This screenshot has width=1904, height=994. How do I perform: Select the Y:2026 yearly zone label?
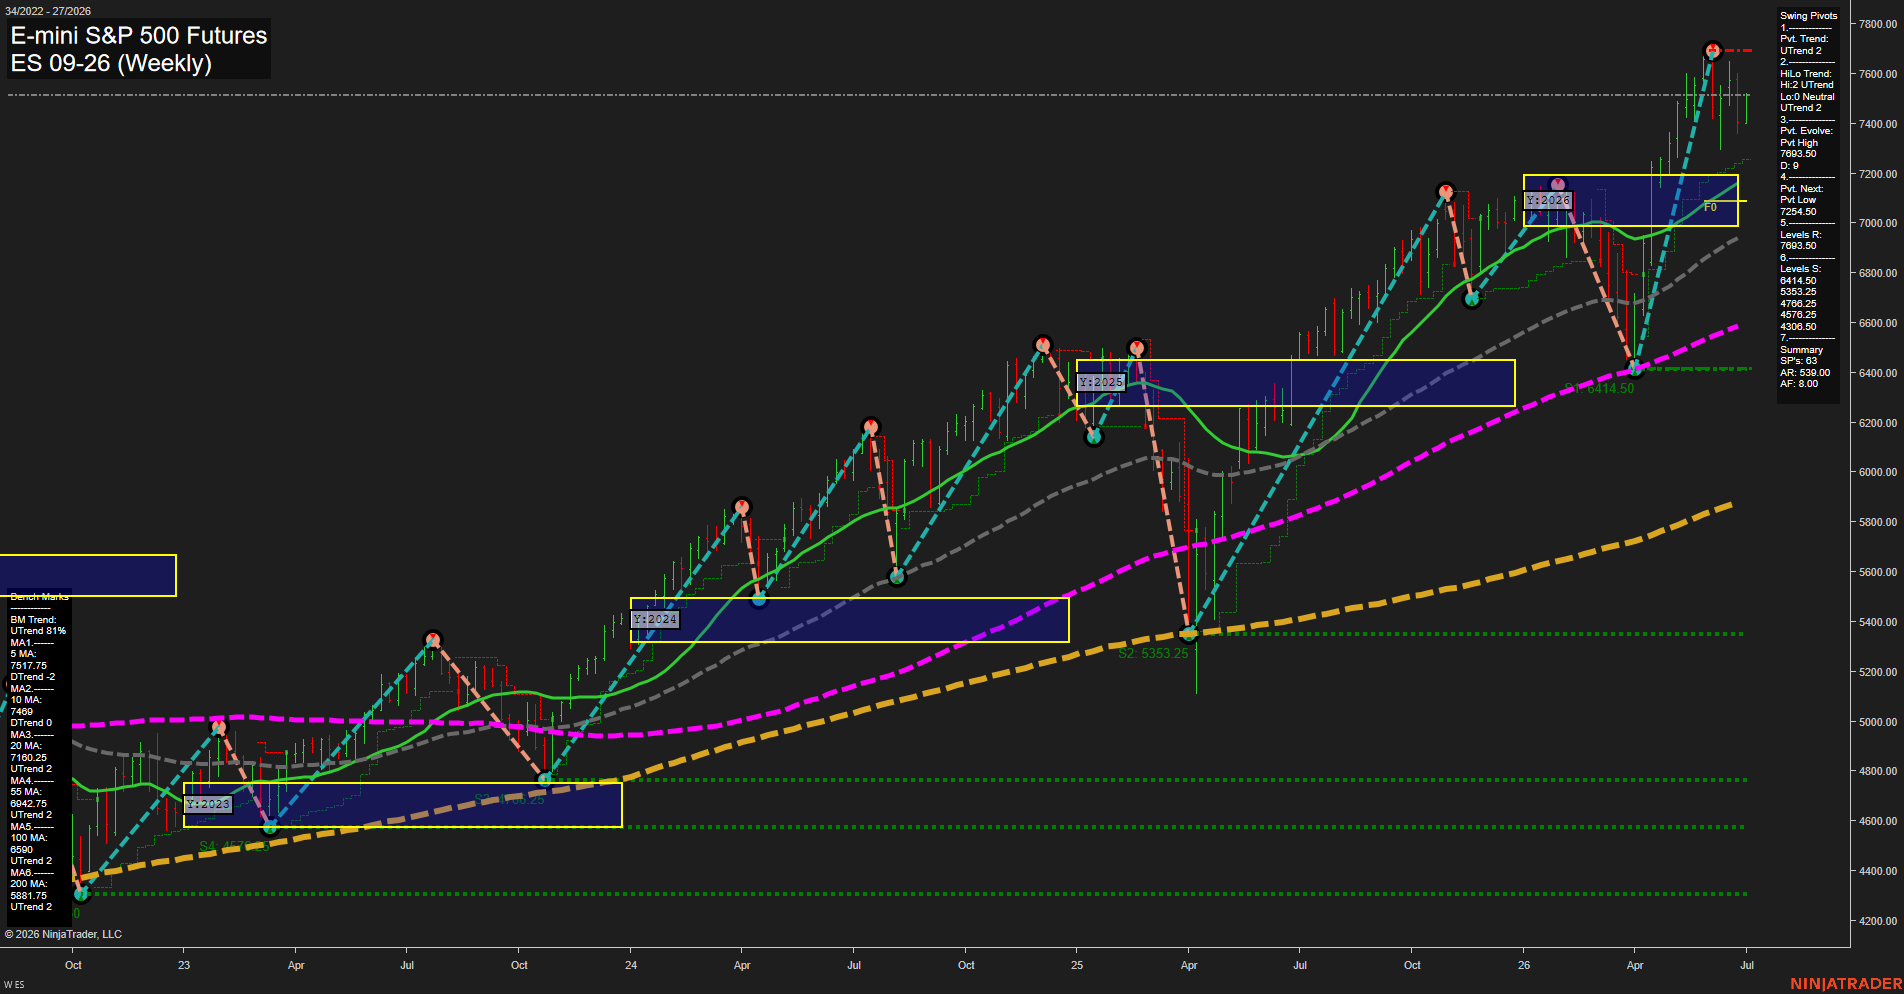[1548, 200]
